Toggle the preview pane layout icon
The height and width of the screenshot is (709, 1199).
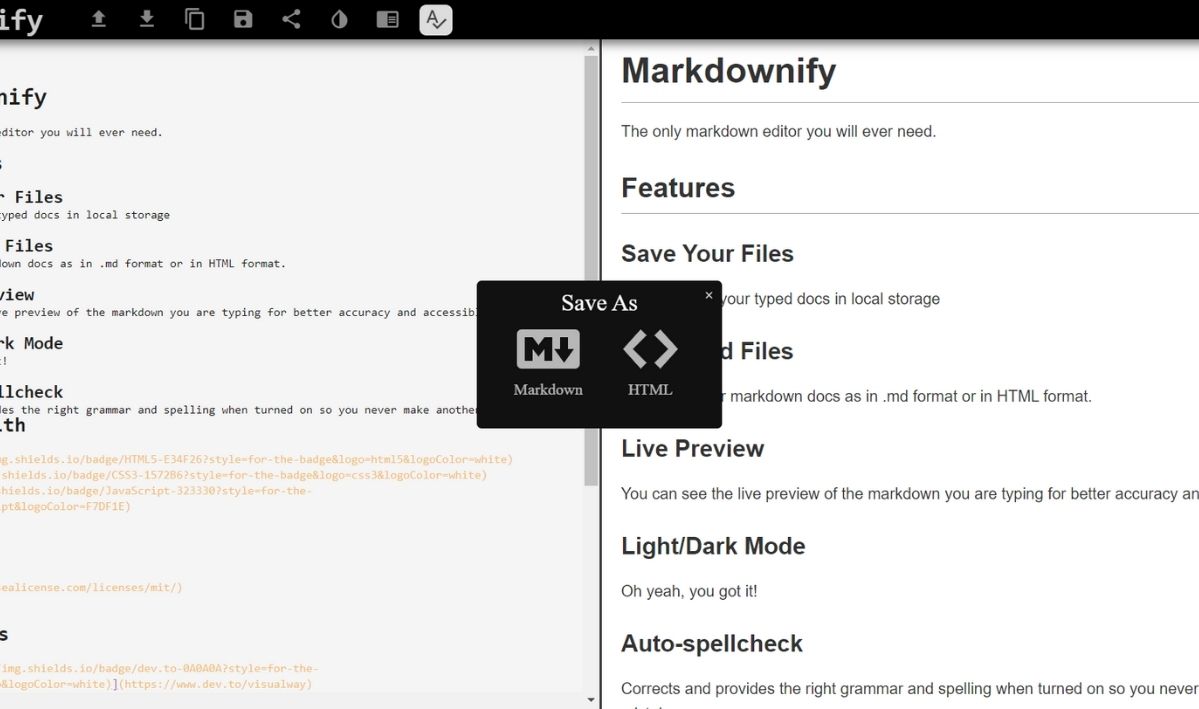point(387,19)
